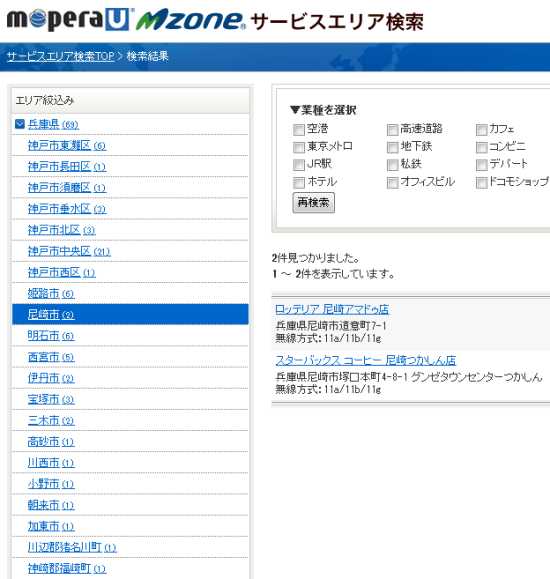550x579 pixels.
Task: Select 川辺郡猪名川町 area link
Action: pos(72,547)
